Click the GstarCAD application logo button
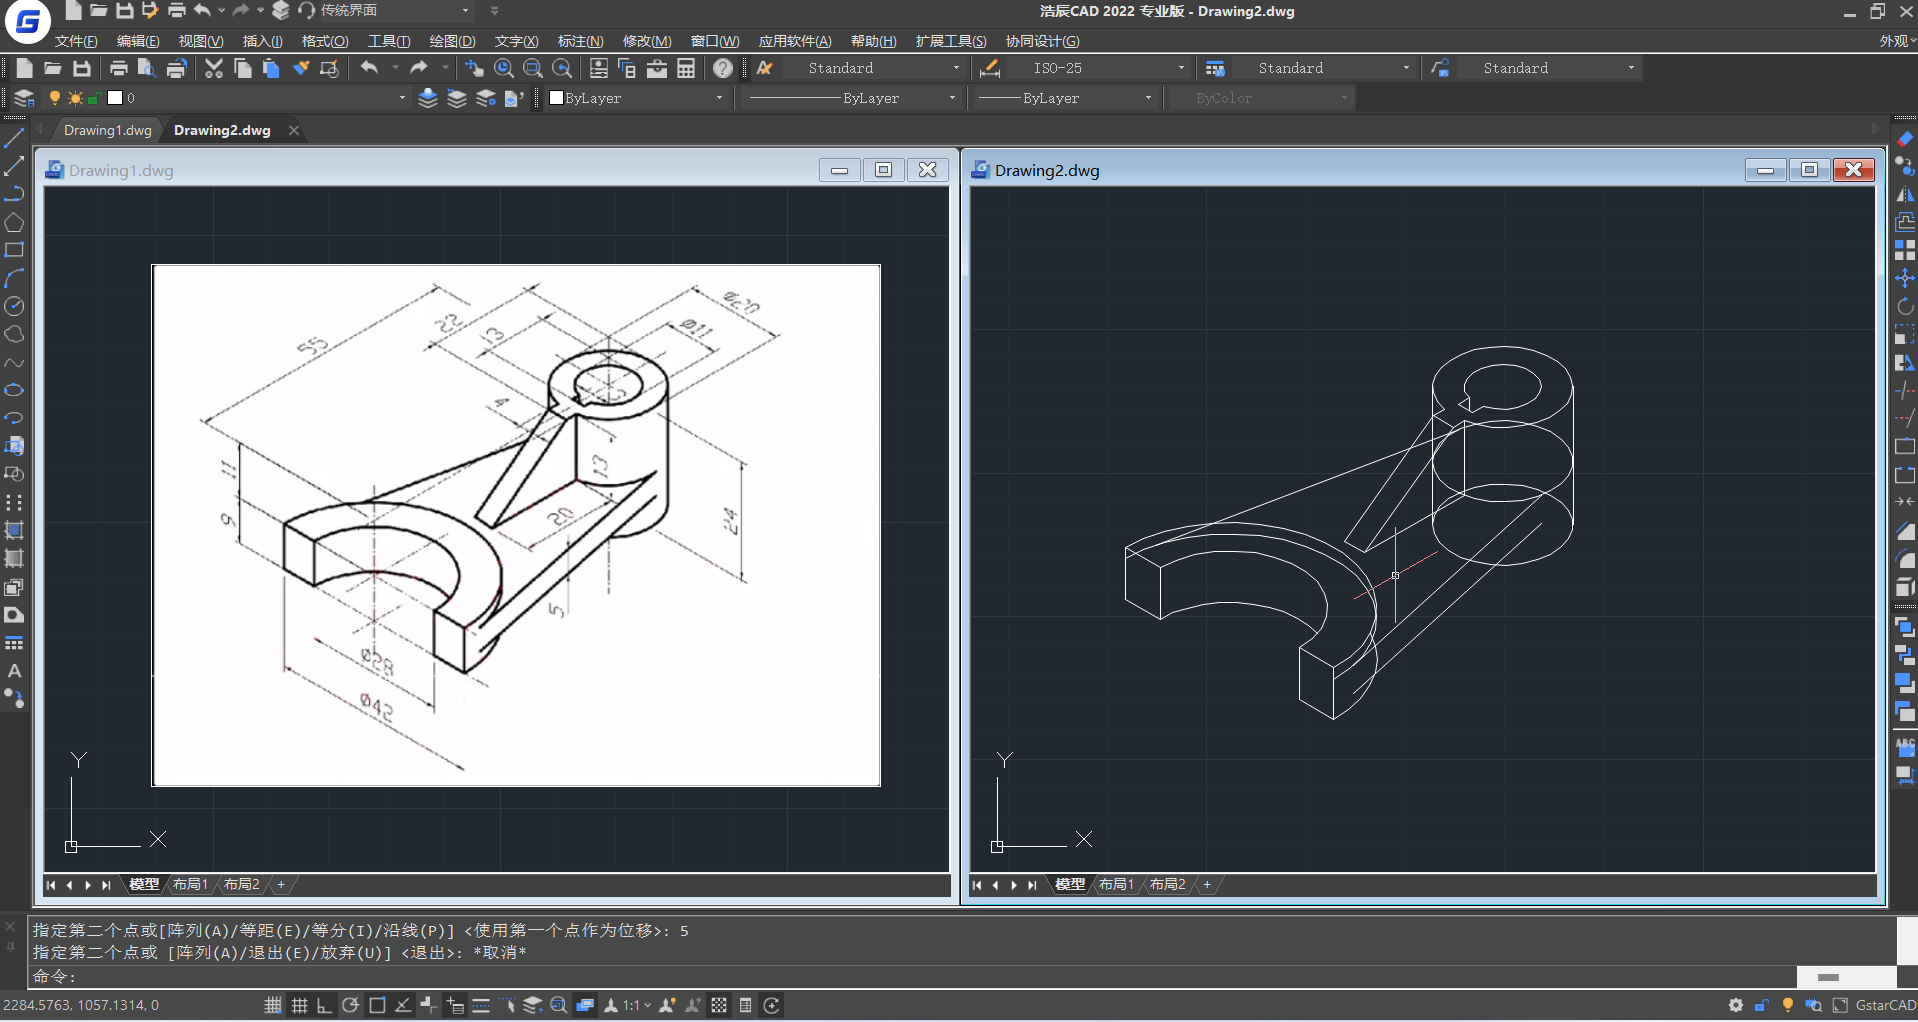 (28, 21)
